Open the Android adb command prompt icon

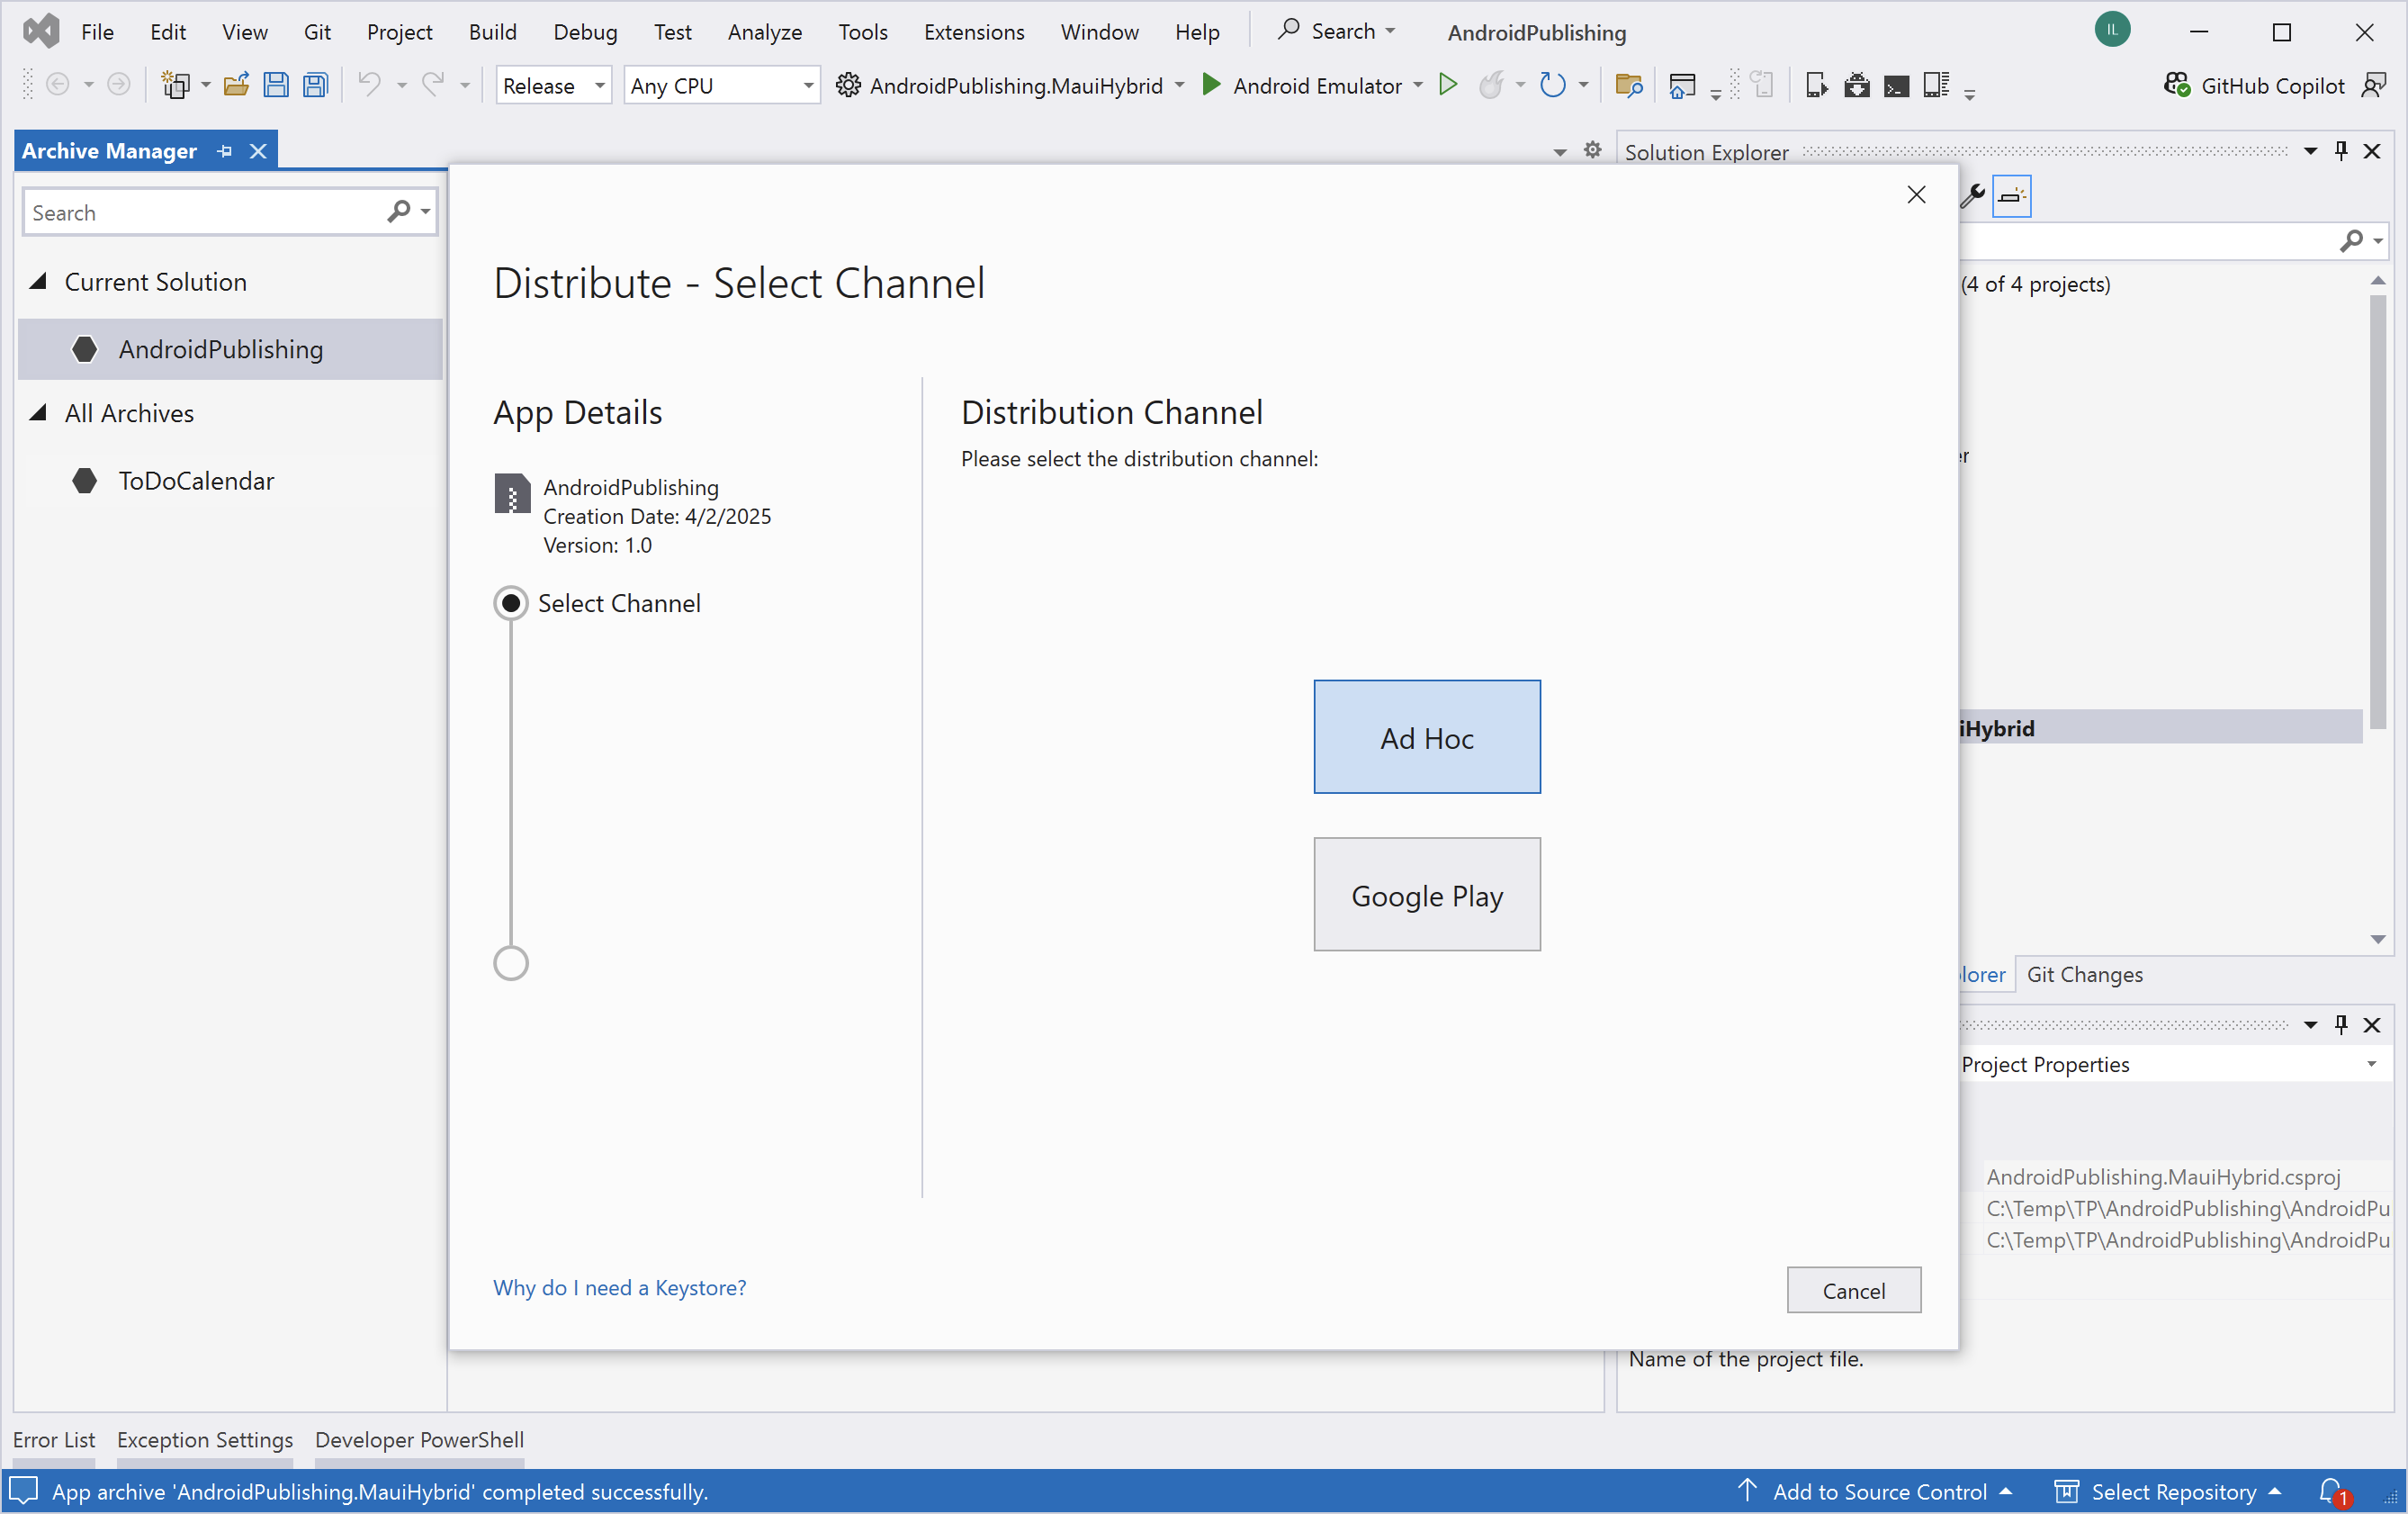1897,86
